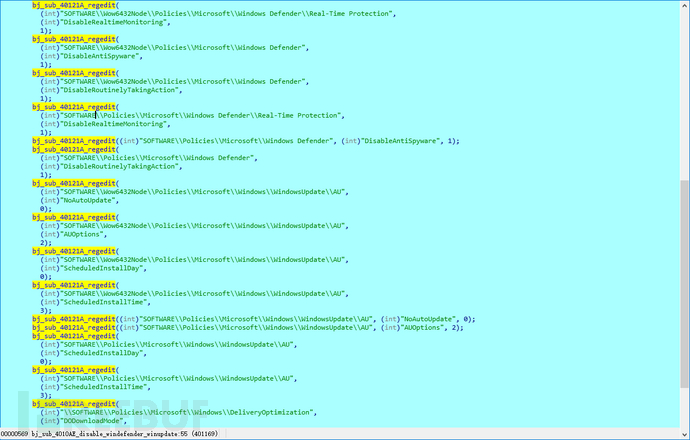
Task: Click status bar offset 00000569
Action: pyautogui.click(x=14, y=434)
